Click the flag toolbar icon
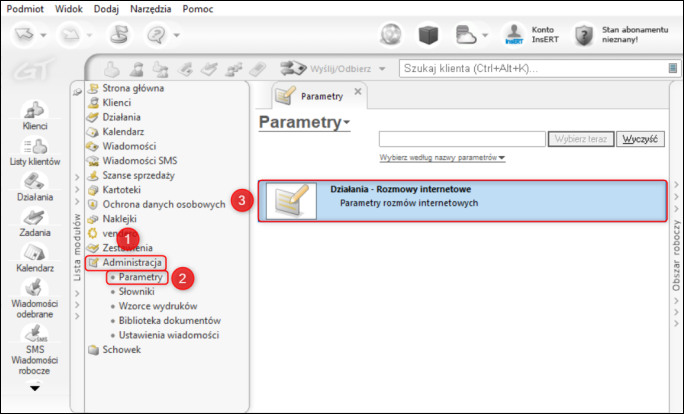Image resolution: width=684 pixels, height=414 pixels. [x=119, y=35]
